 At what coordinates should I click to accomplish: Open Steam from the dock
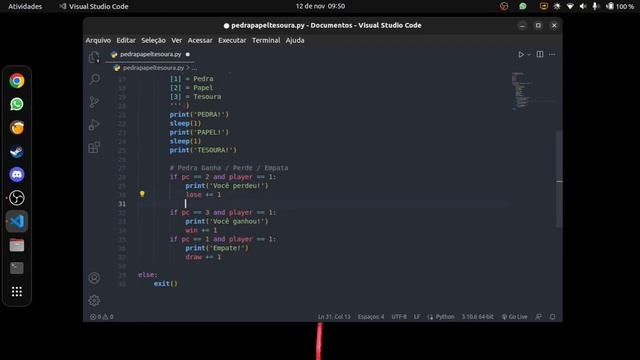(17, 151)
